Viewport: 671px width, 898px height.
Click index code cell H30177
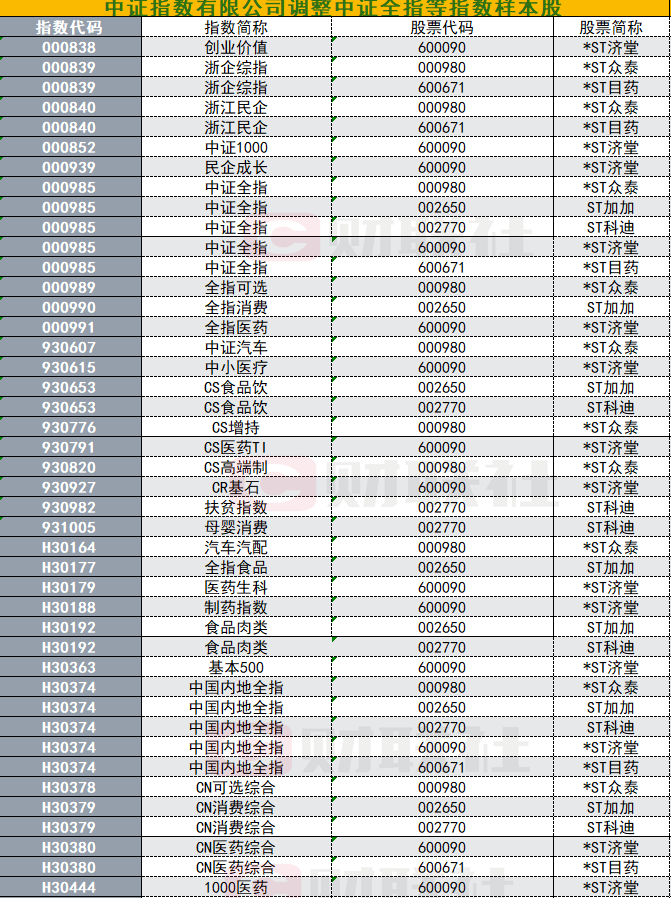pyautogui.click(x=70, y=568)
